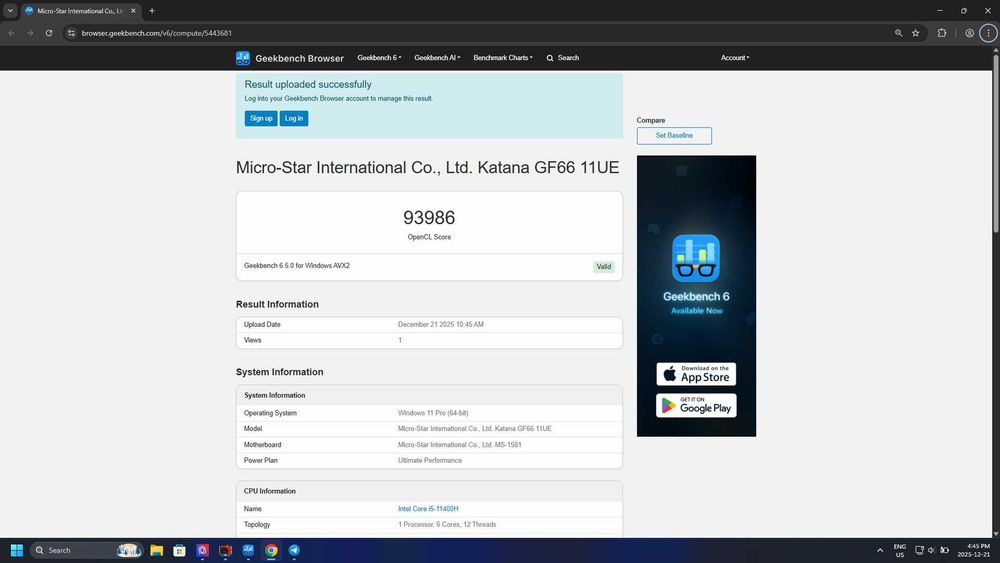
Task: Click the Log in button
Action: [x=294, y=119]
